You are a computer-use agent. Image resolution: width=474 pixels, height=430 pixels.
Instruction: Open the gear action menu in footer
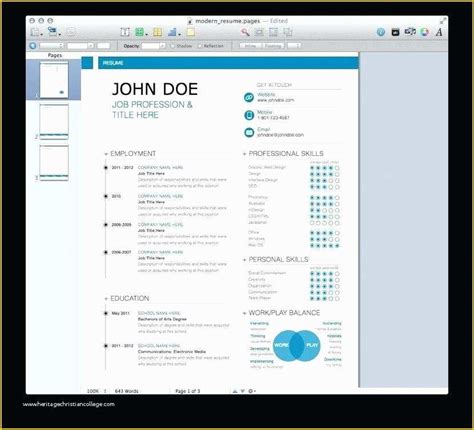click(252, 391)
